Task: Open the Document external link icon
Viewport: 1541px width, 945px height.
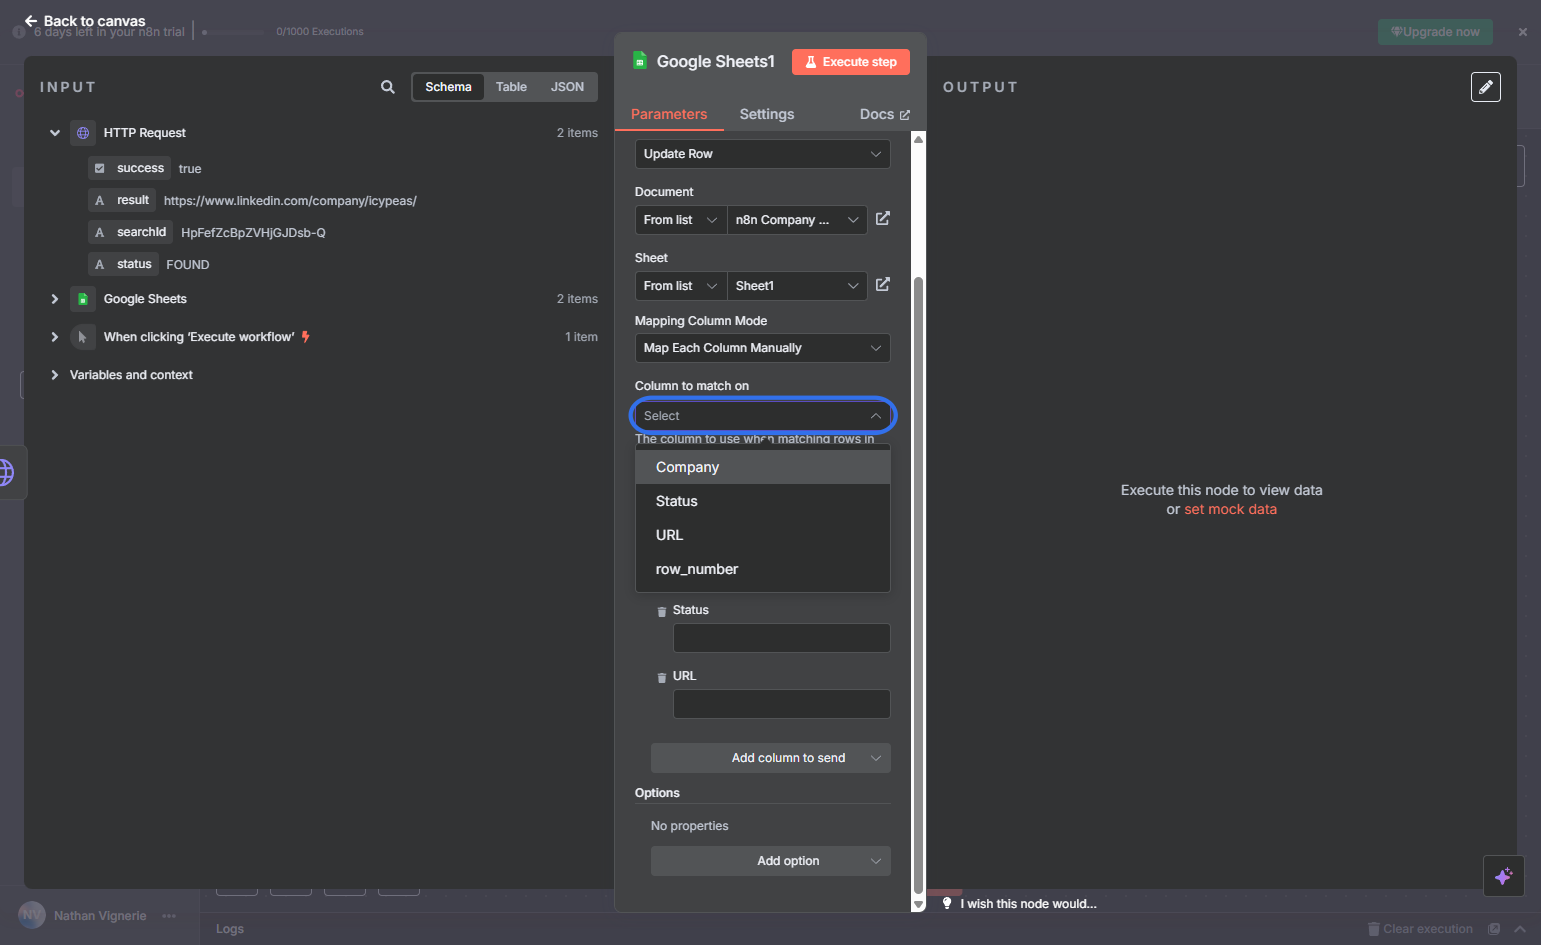Action: pos(883,219)
